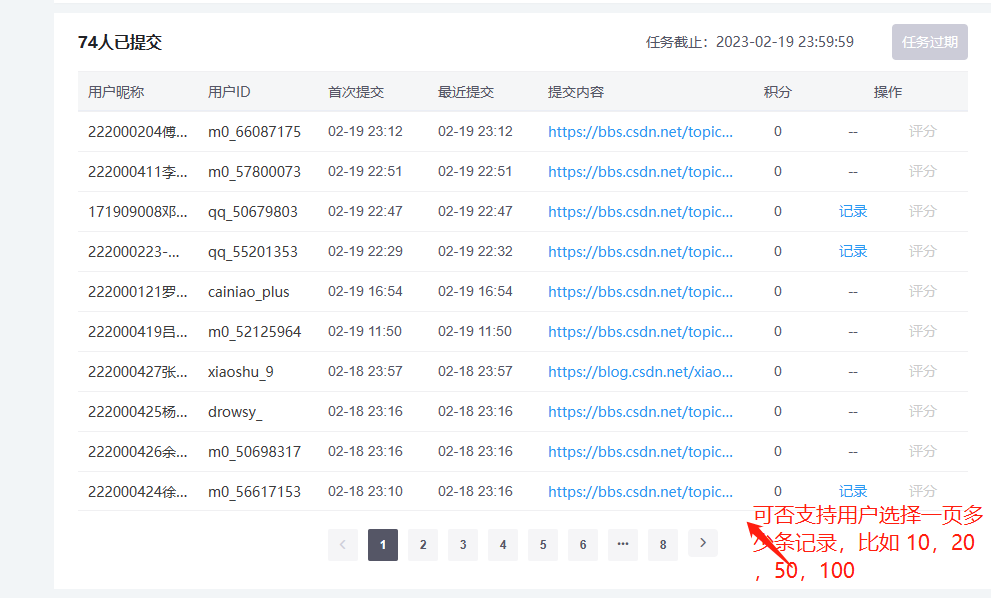This screenshot has height=598, width=991.
Task: Select nickname 222000426余...
Action: pyautogui.click(x=138, y=452)
